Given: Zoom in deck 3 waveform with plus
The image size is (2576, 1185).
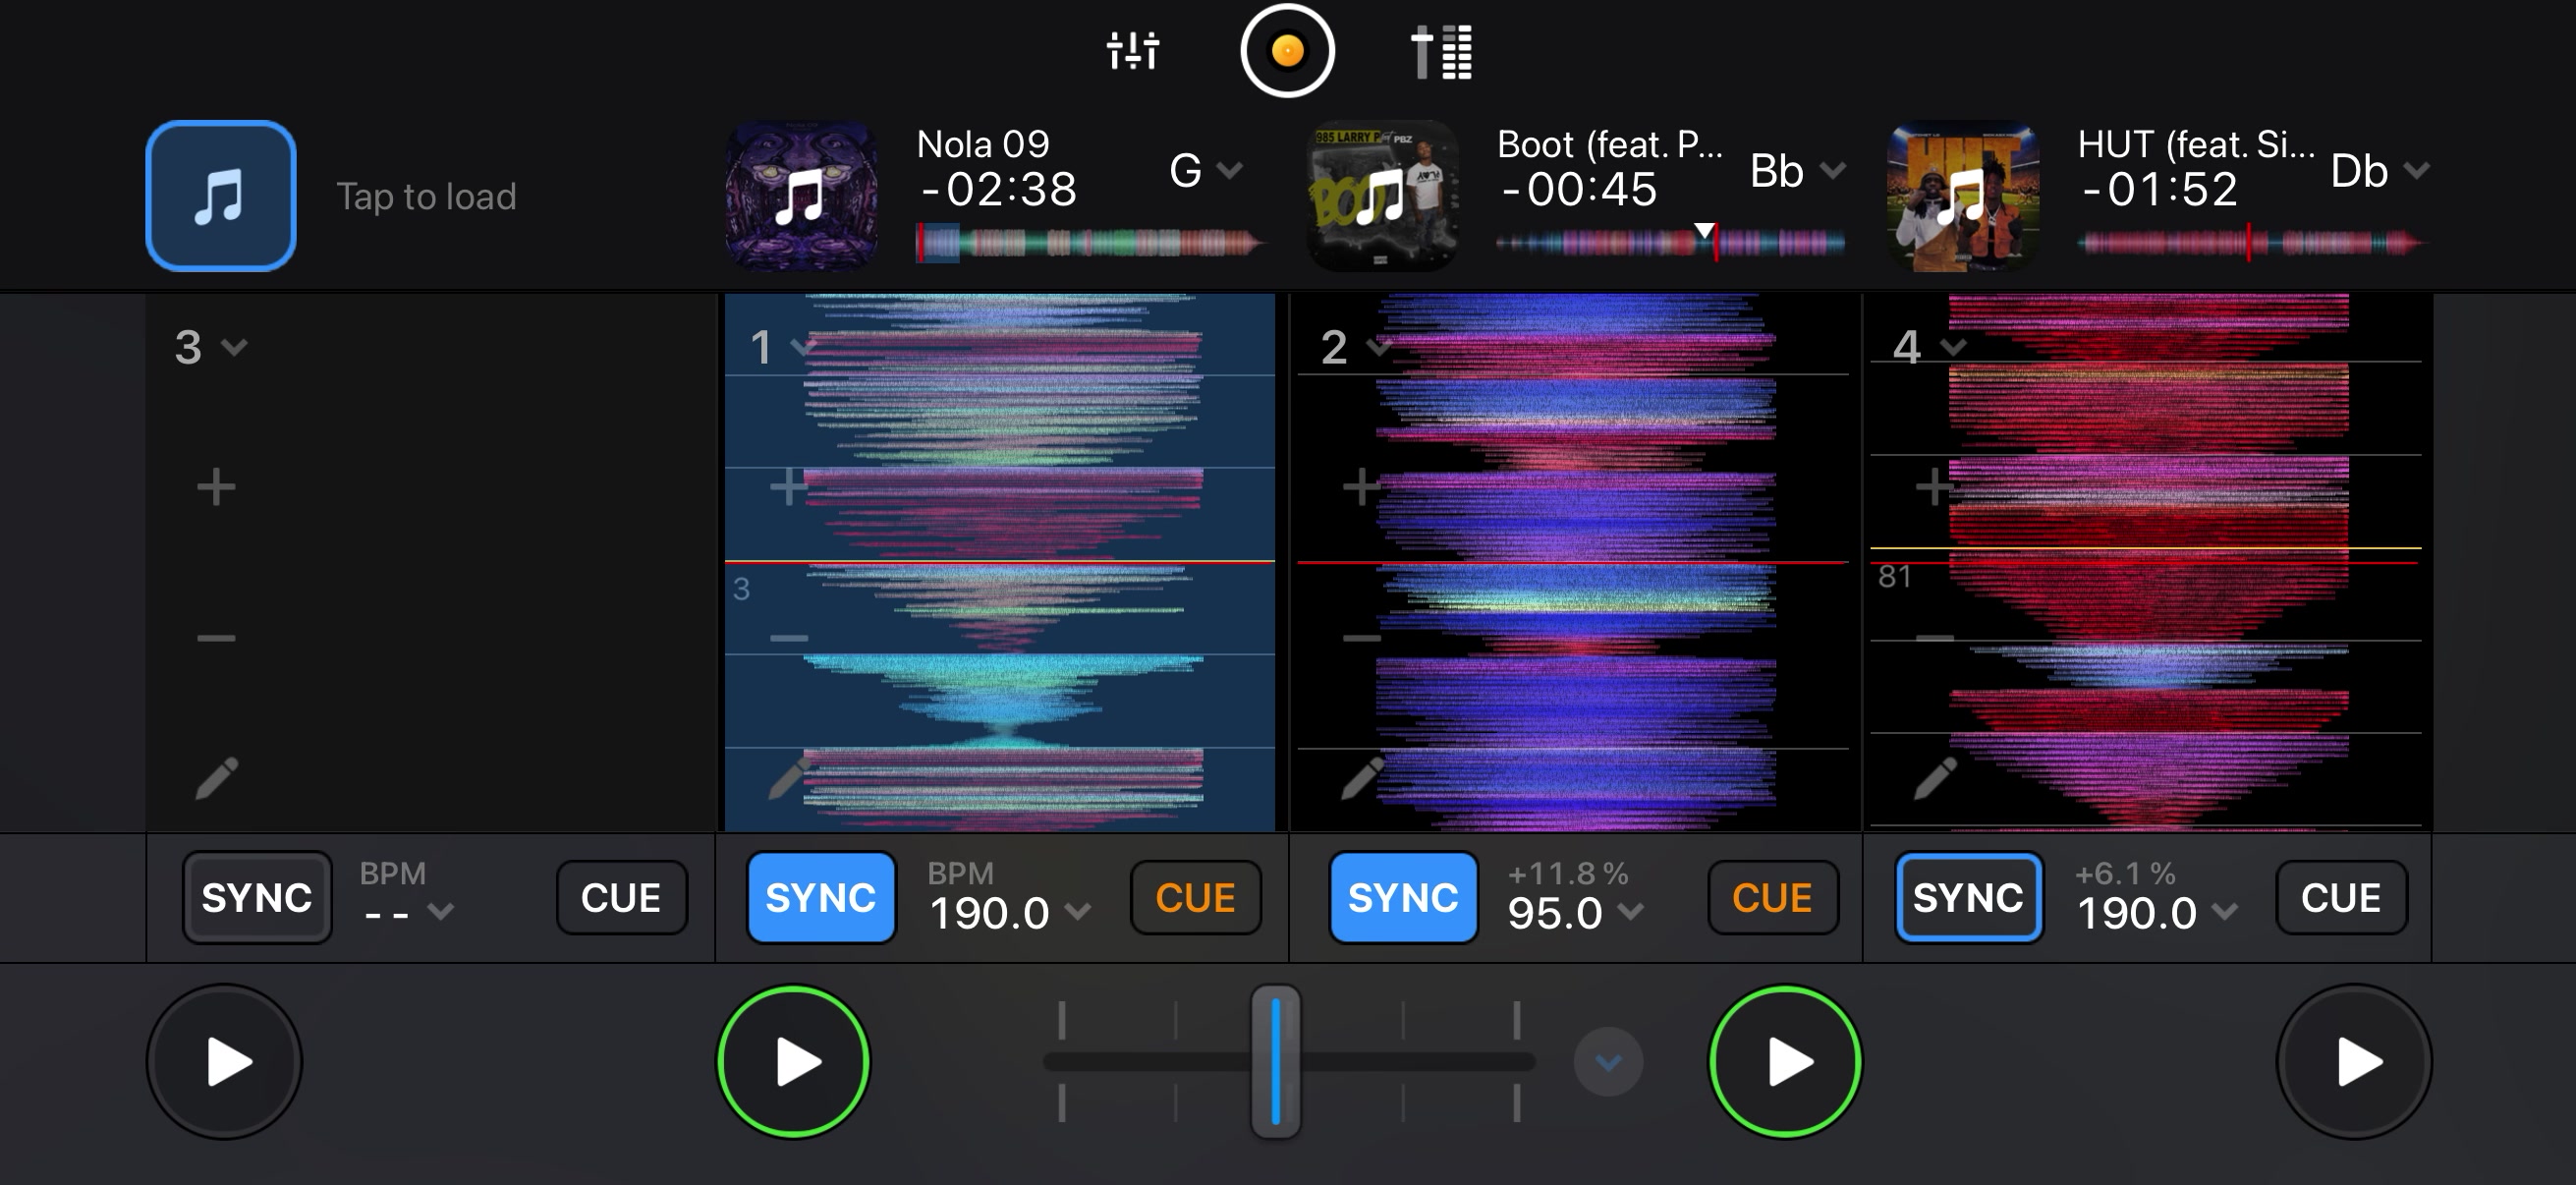Looking at the screenshot, I should click(x=216, y=488).
